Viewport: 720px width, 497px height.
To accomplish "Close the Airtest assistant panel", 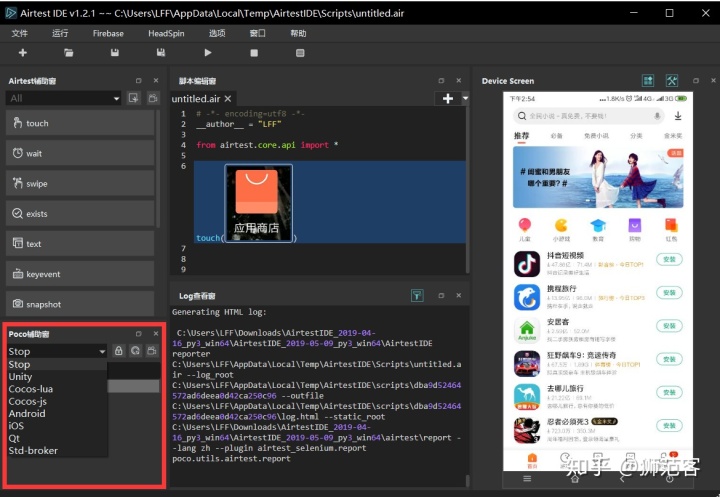I will tap(156, 81).
